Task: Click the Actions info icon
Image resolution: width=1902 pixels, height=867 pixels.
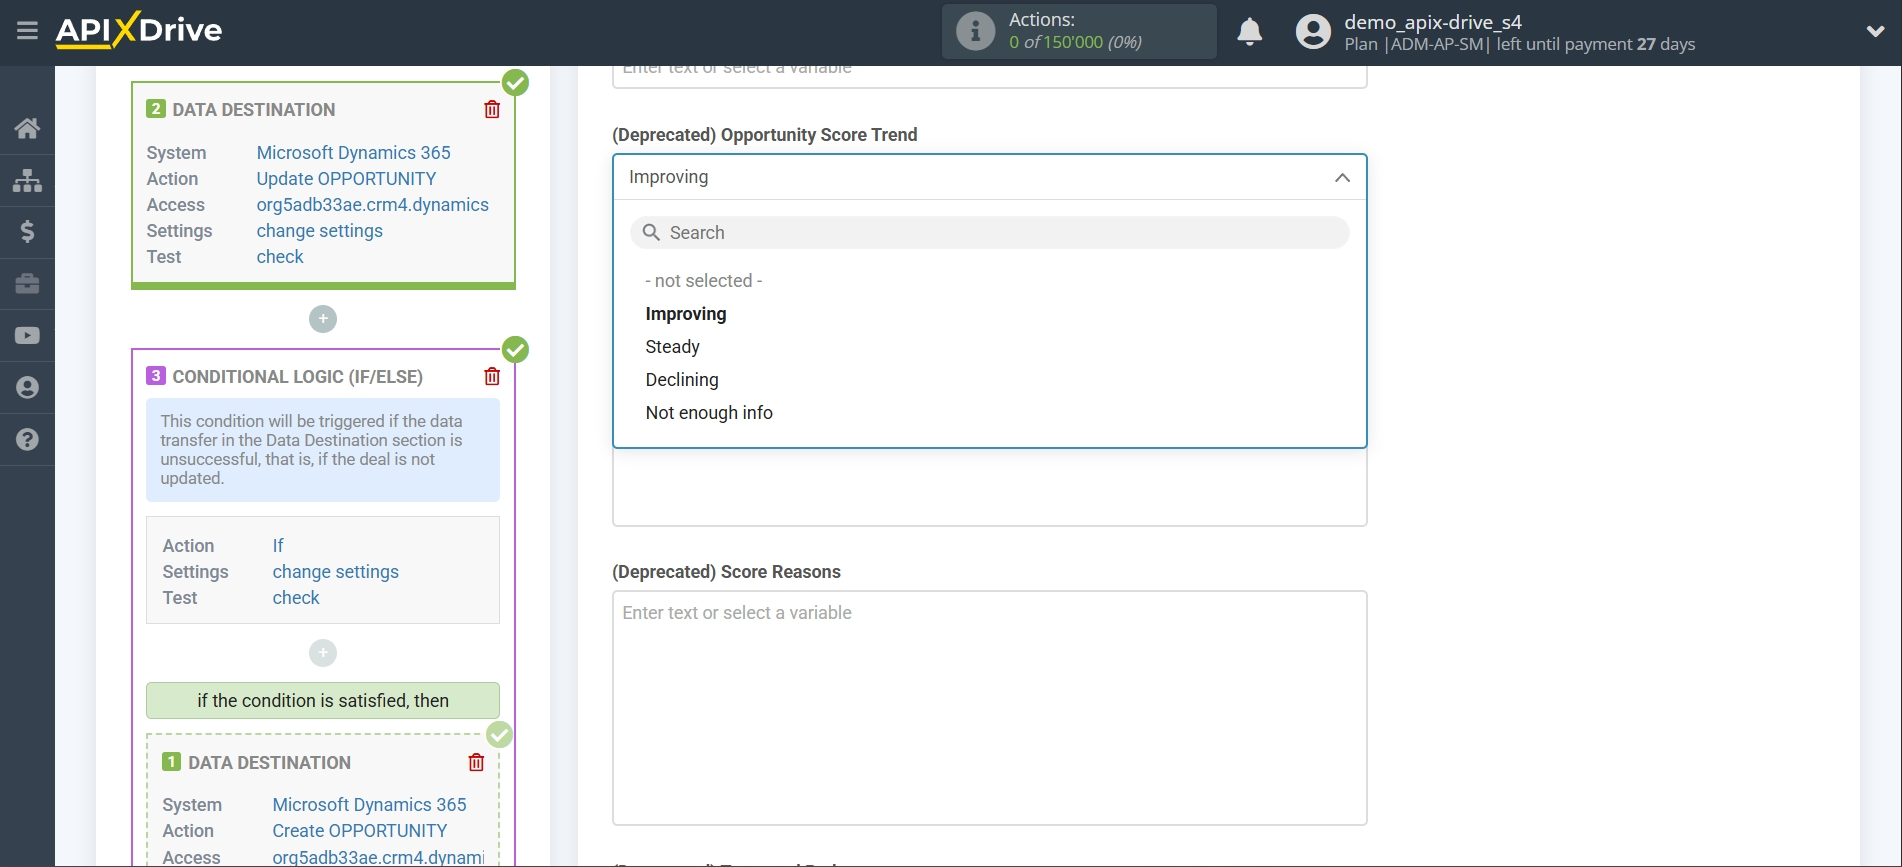Action: coord(975,31)
